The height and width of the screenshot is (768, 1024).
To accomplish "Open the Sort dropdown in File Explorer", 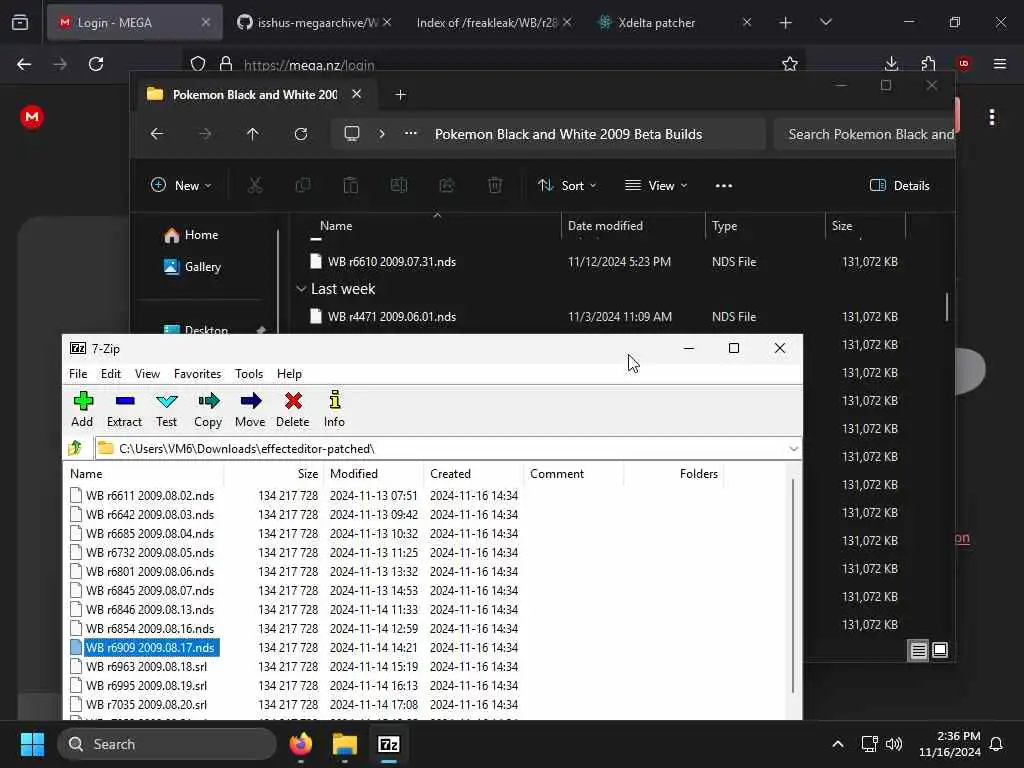I will 567,186.
